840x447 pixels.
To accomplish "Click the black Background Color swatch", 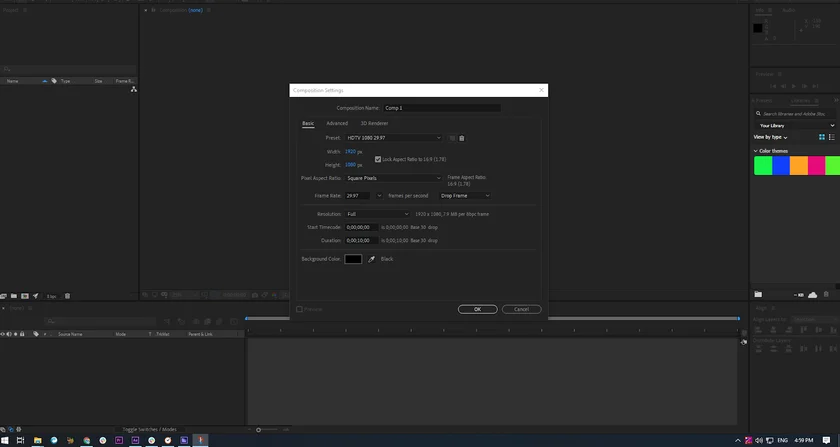I will 353,259.
